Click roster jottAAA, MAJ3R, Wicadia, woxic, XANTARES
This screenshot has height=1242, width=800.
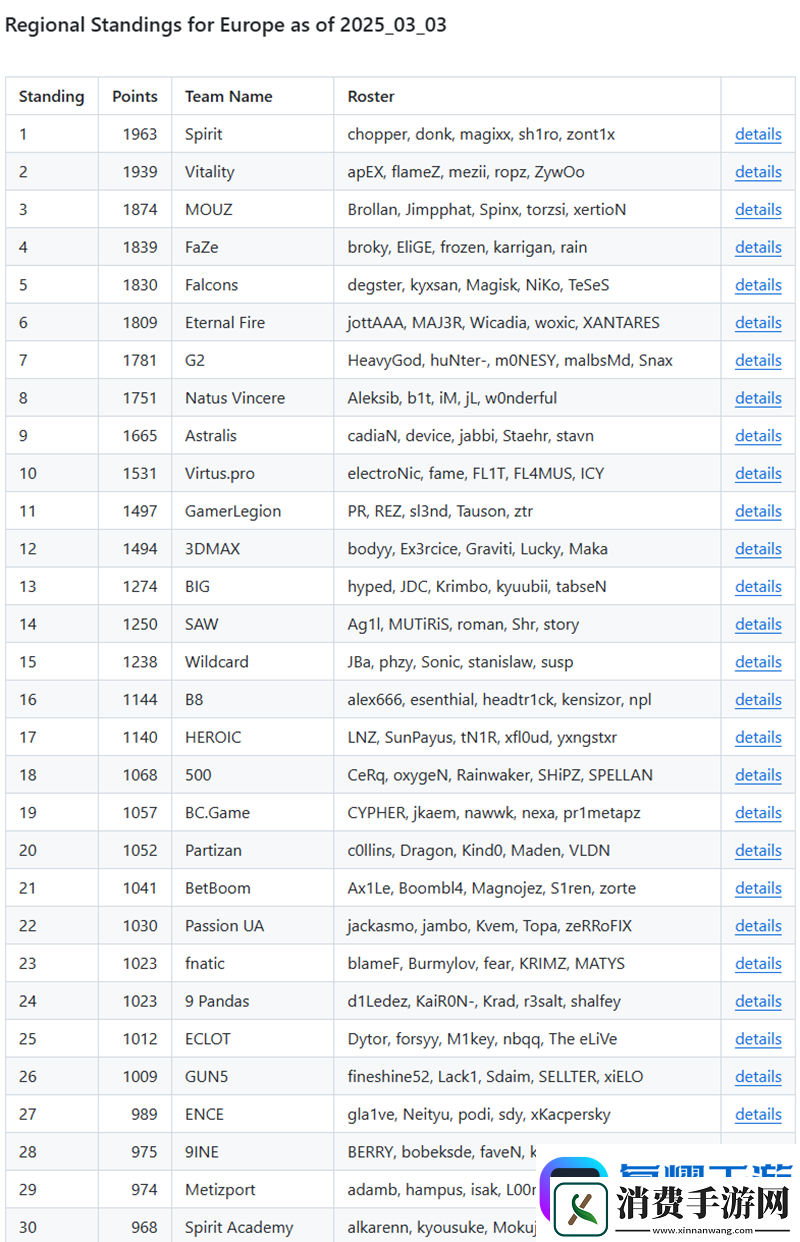tap(504, 323)
